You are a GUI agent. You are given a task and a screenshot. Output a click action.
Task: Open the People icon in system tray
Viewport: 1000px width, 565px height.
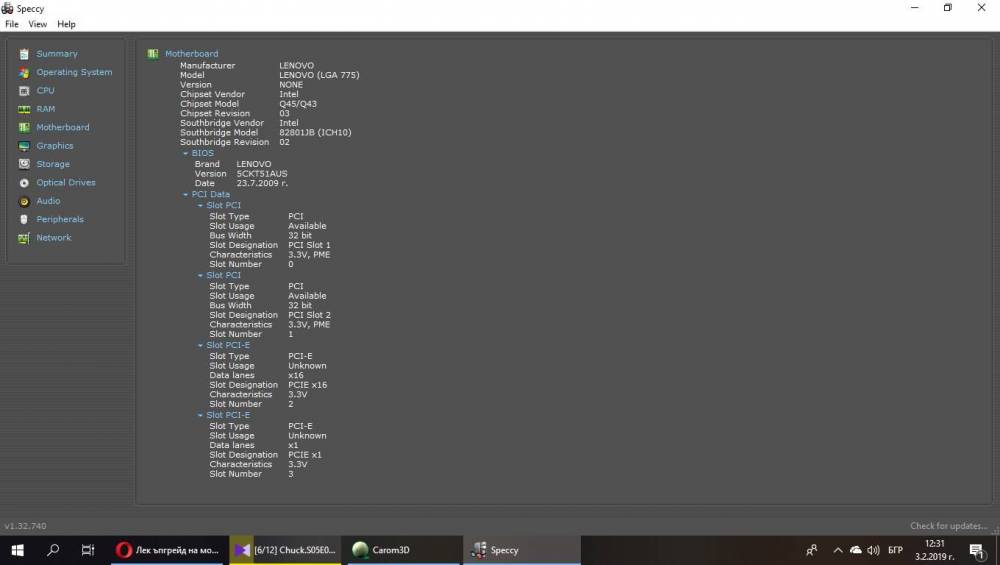click(812, 550)
